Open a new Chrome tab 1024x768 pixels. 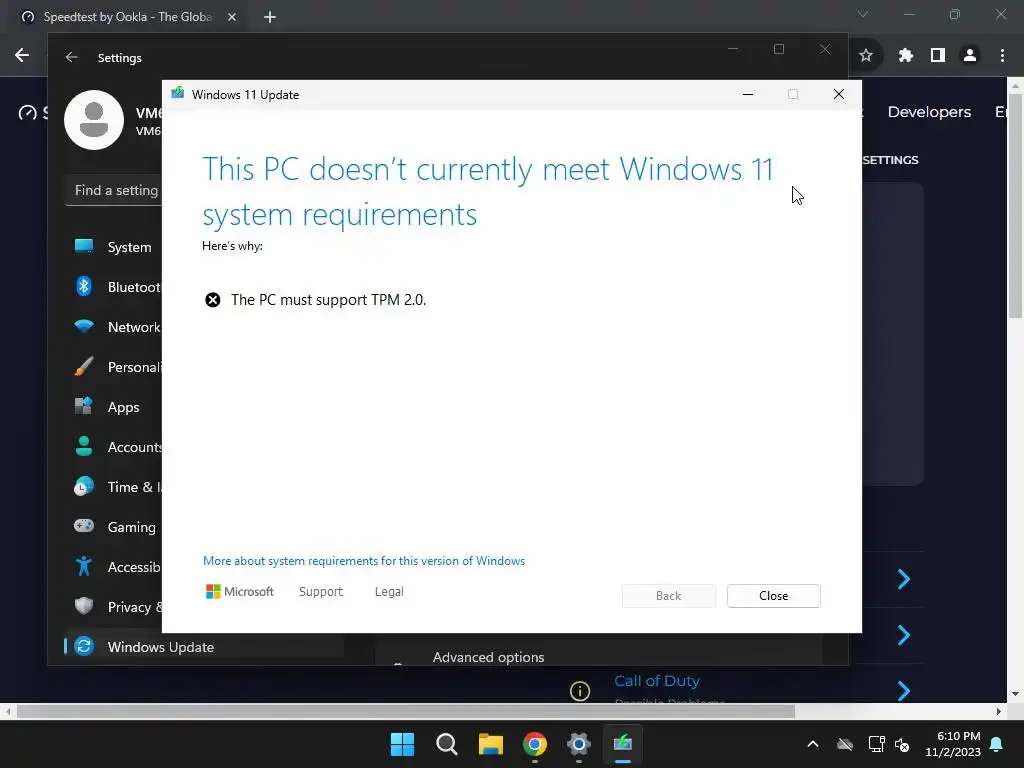(270, 17)
